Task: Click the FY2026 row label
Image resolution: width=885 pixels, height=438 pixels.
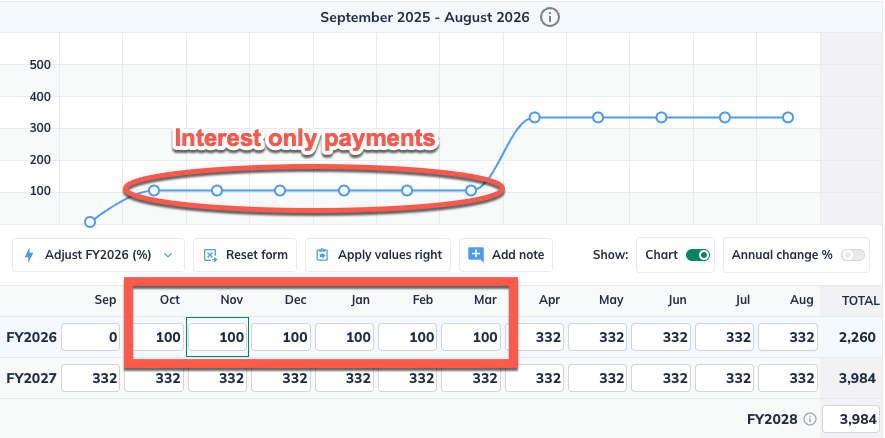Action: (32, 338)
